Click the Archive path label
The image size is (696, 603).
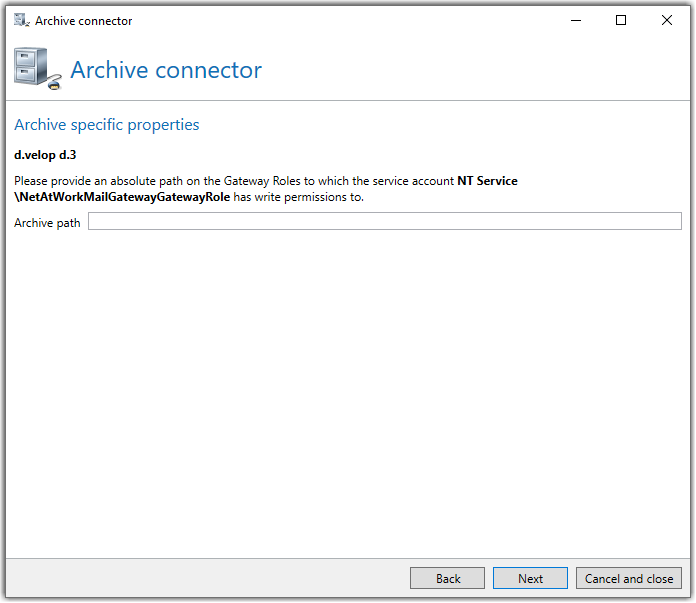point(47,223)
